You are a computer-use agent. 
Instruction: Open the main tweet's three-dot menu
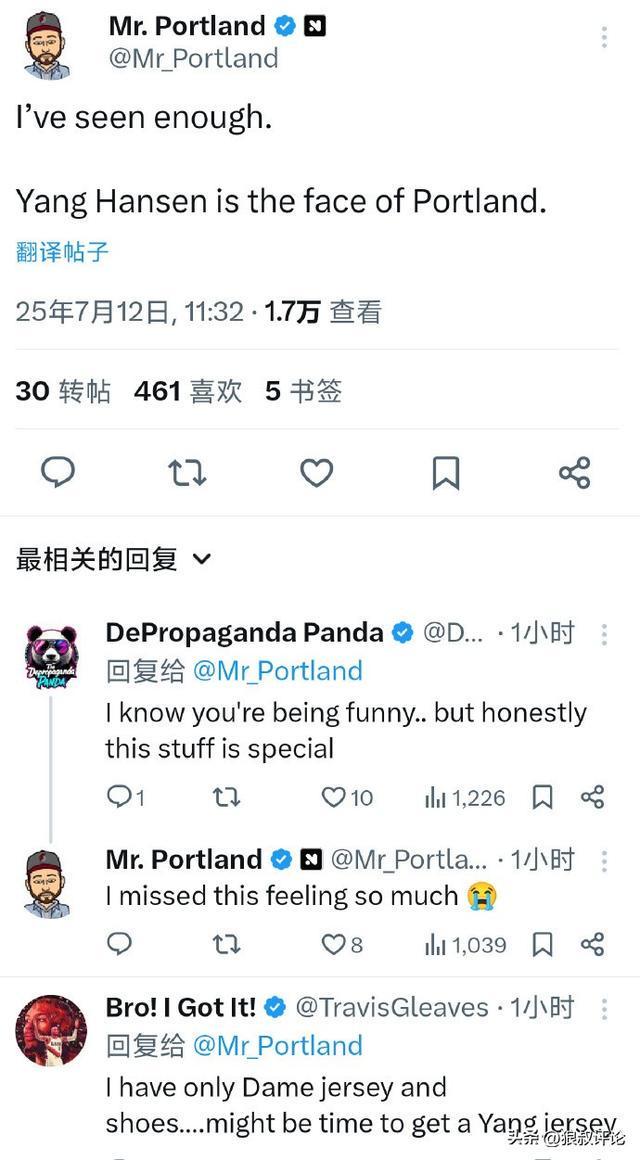(x=604, y=37)
